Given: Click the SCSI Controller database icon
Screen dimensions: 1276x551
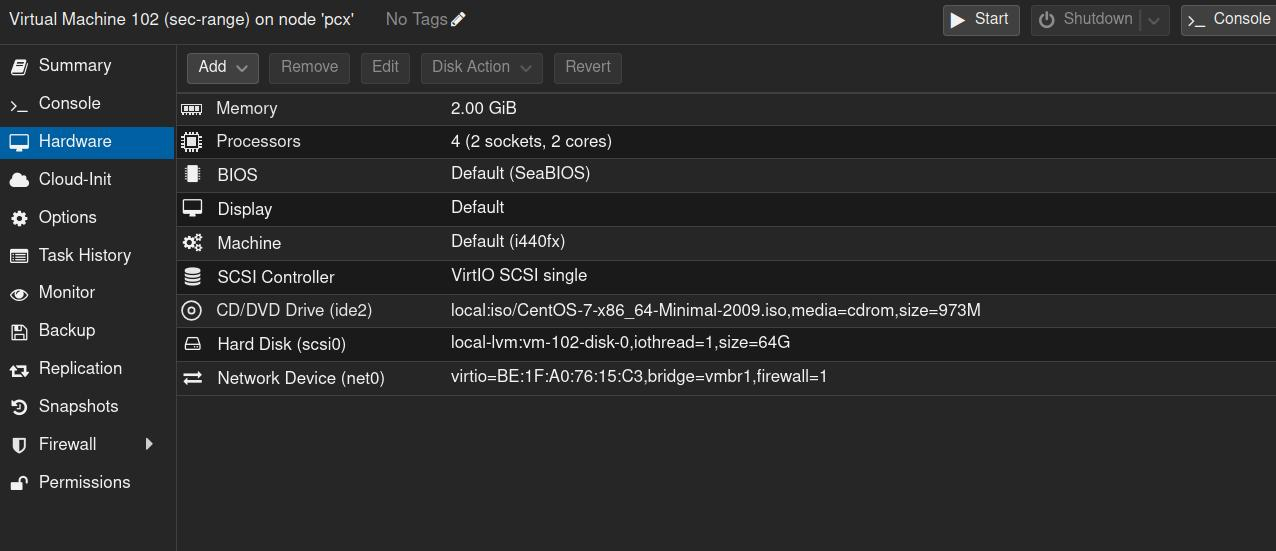Looking at the screenshot, I should (192, 277).
